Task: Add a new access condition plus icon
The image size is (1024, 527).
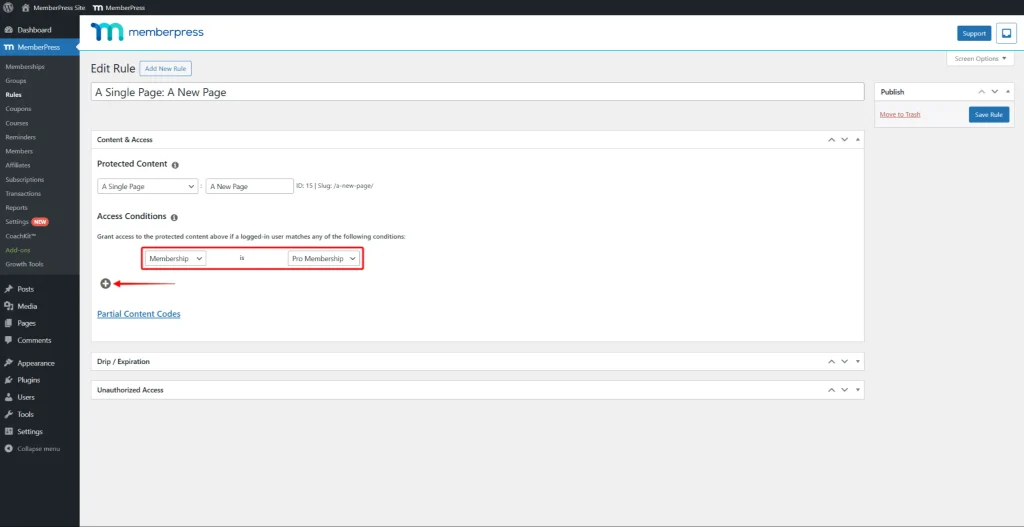Action: pos(105,283)
